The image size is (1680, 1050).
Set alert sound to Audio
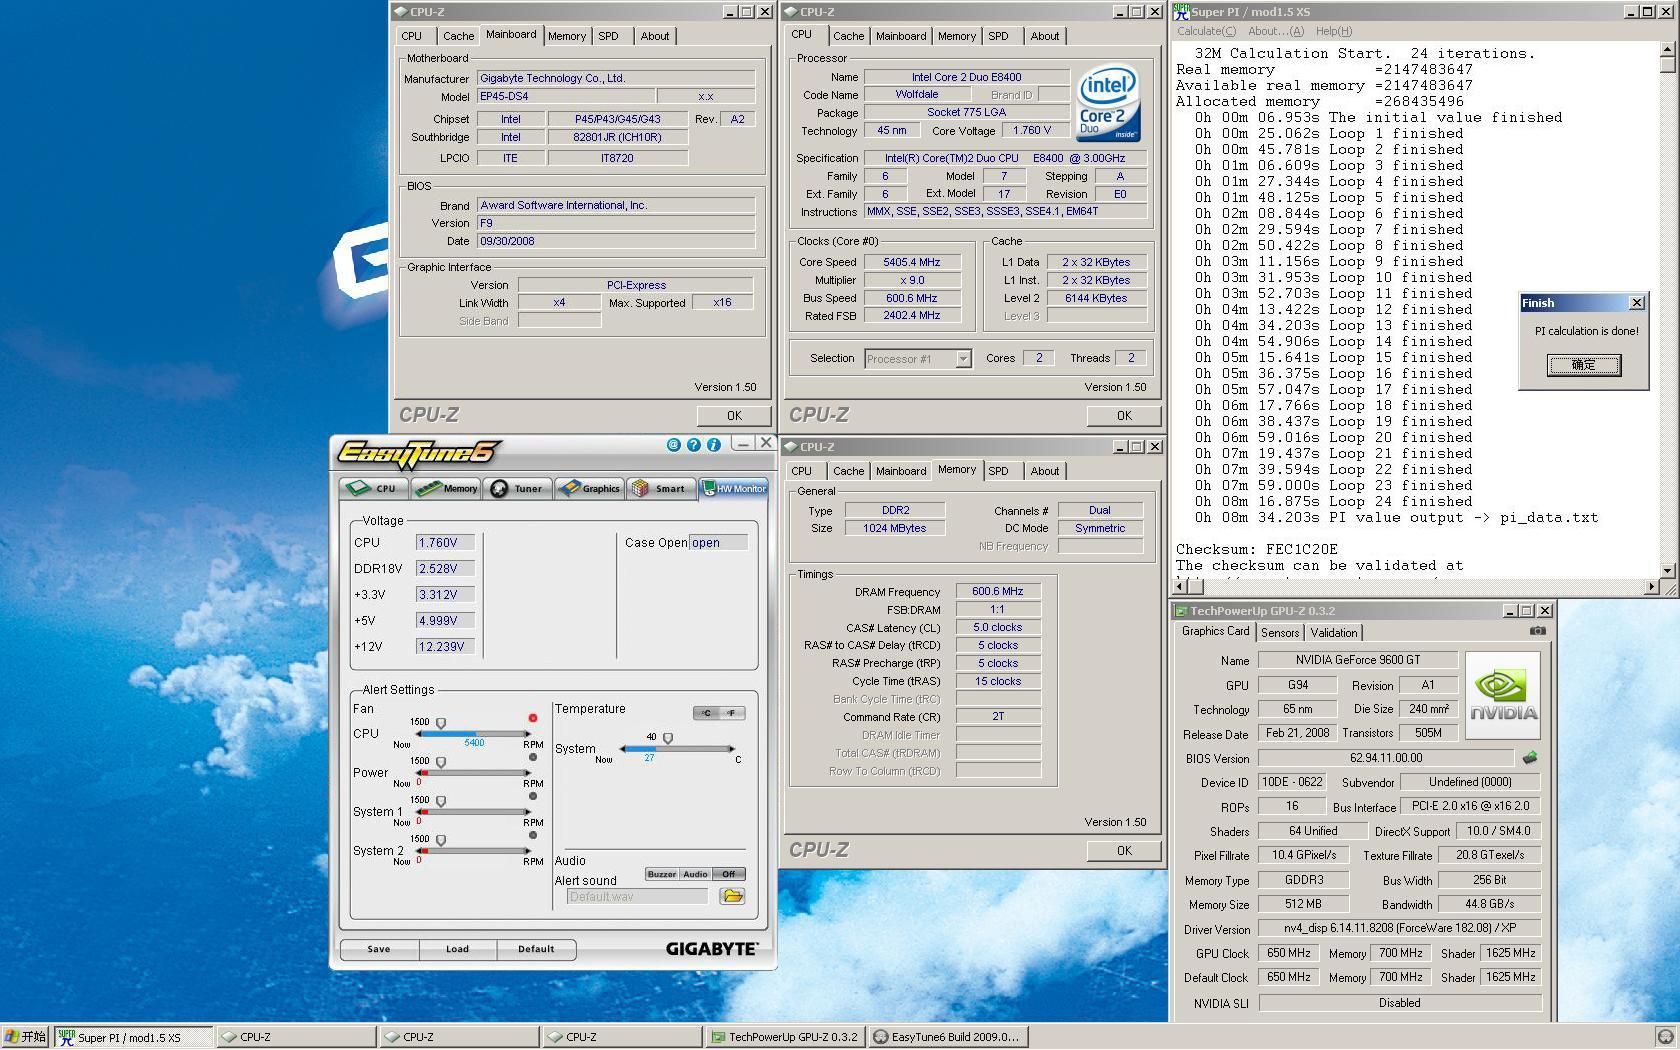pyautogui.click(x=695, y=874)
